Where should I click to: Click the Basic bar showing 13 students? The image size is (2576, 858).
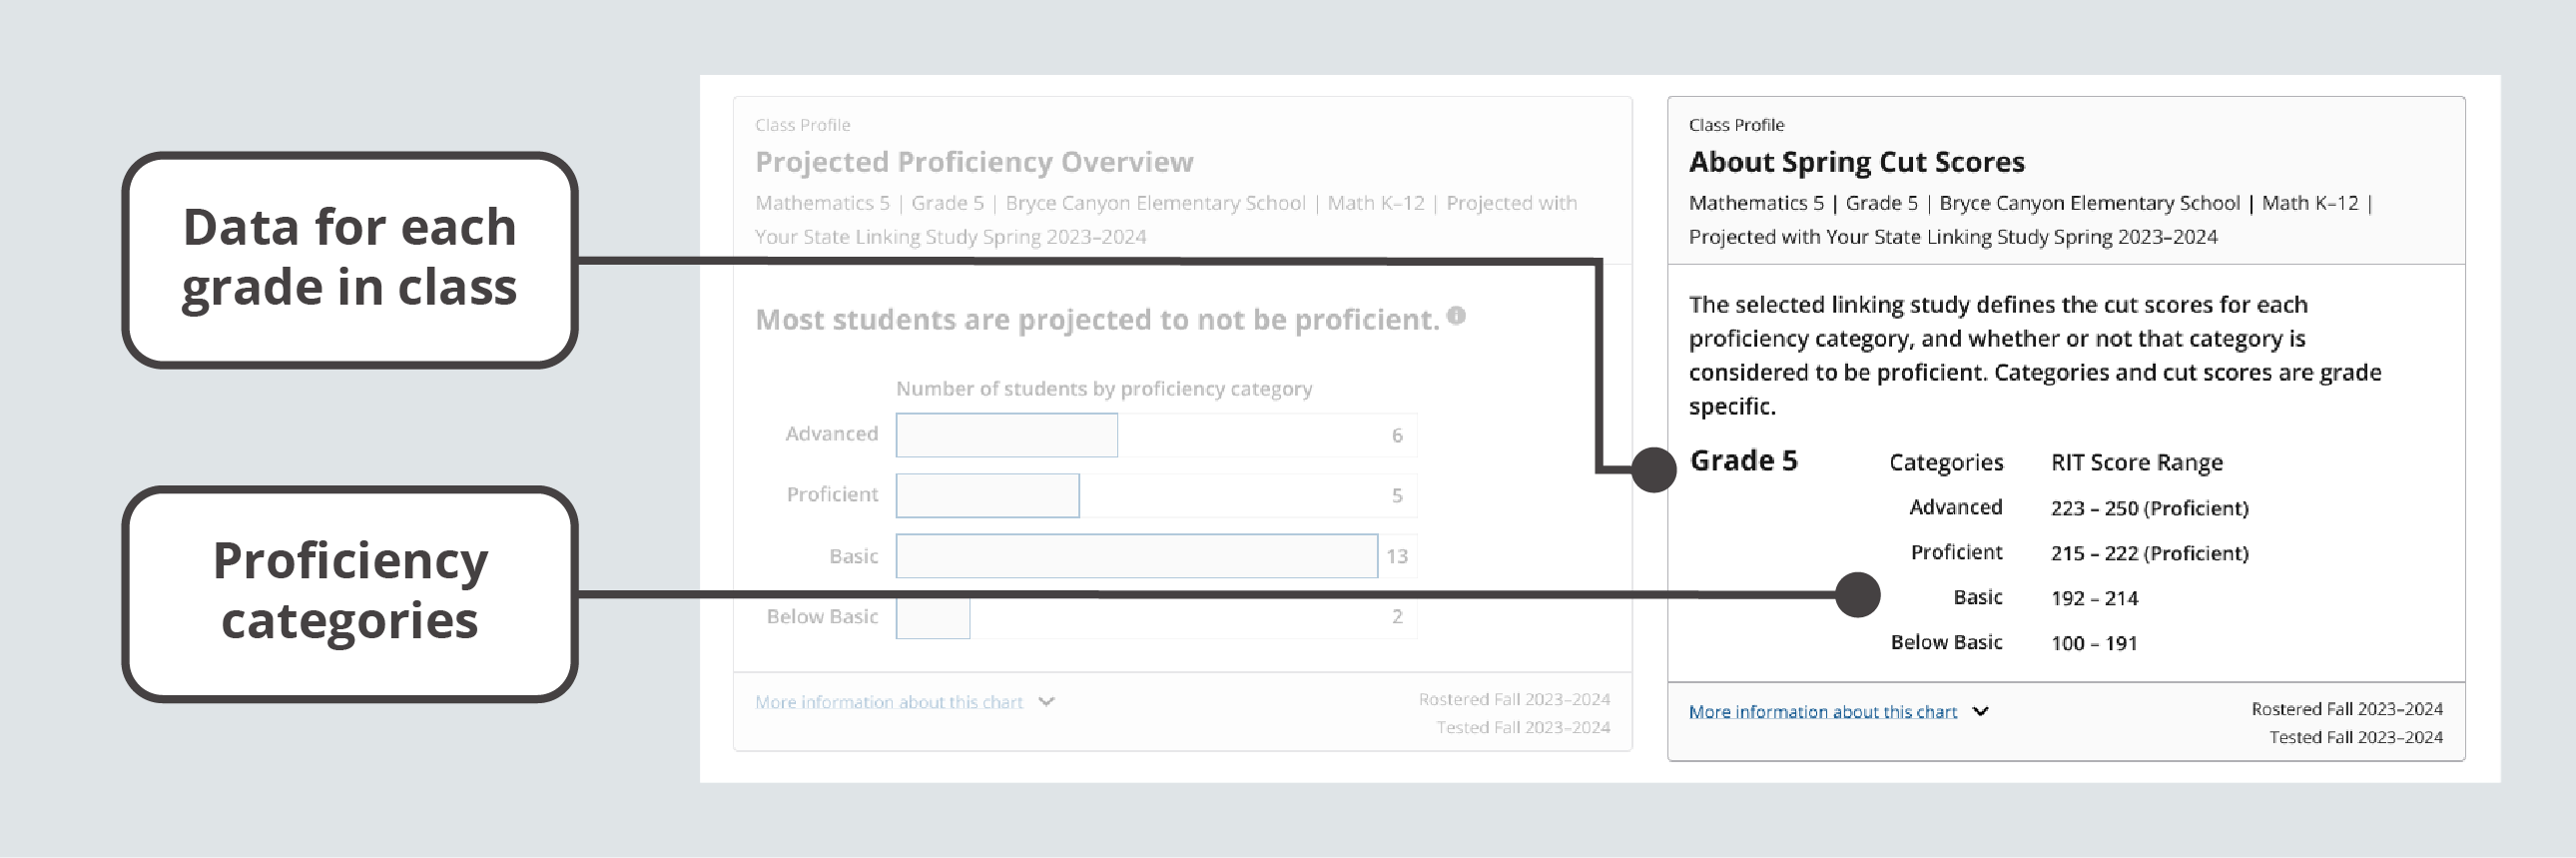(1135, 555)
